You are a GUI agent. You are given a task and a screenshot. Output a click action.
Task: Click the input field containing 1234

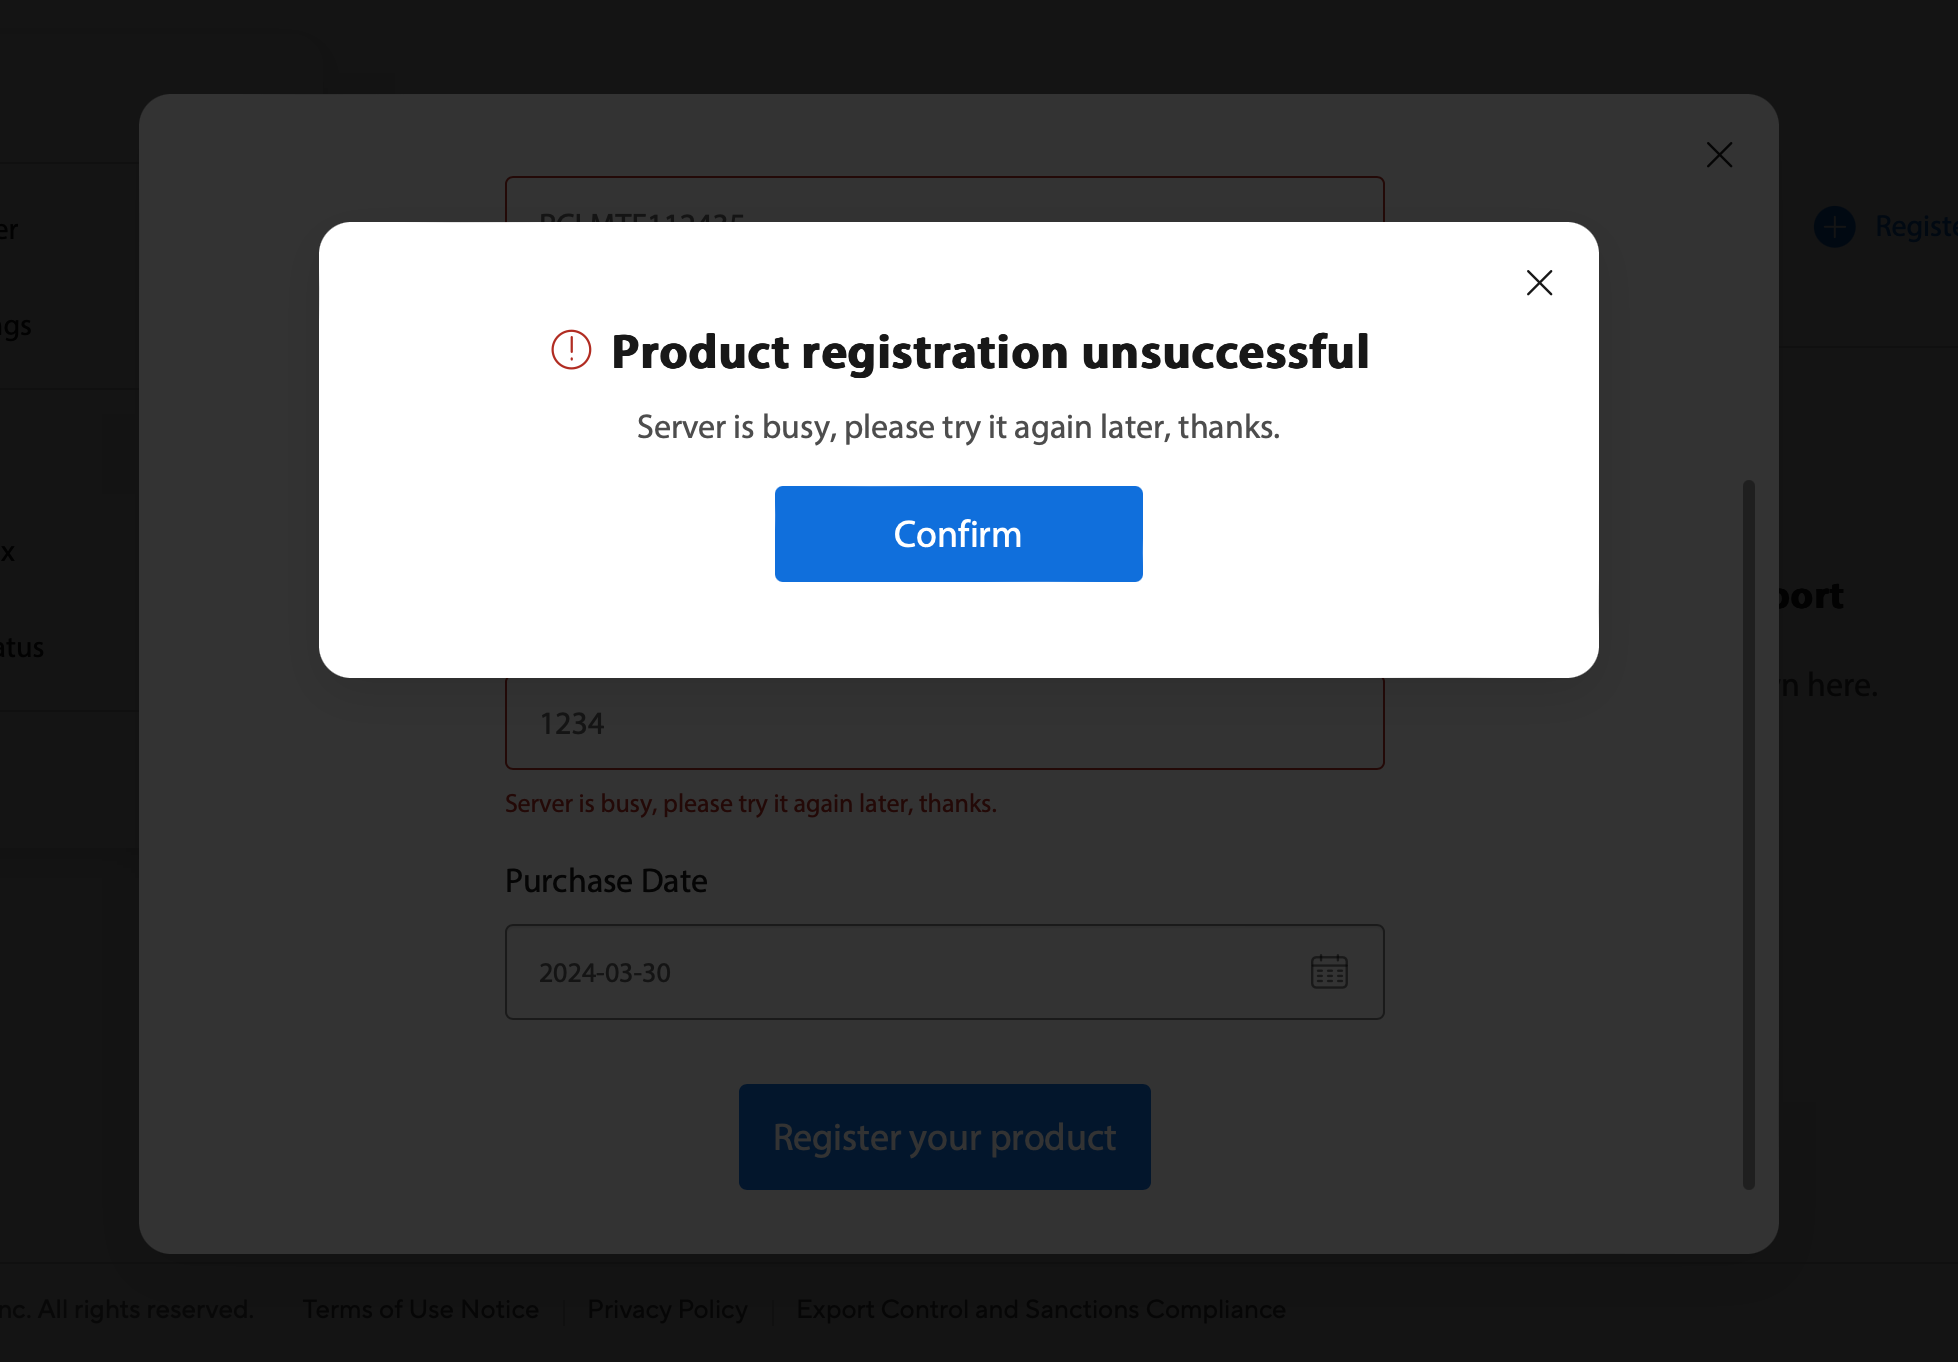pos(944,724)
